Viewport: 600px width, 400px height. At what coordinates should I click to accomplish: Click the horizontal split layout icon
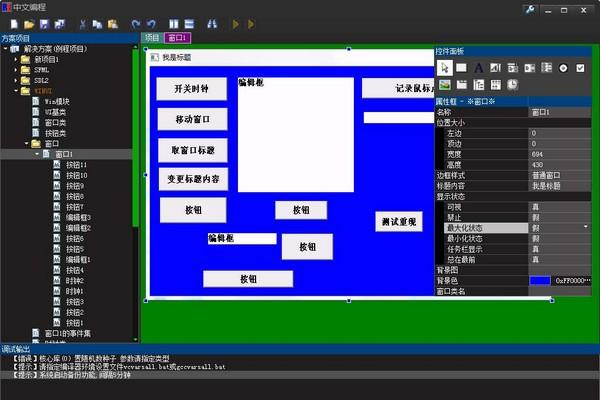189,24
